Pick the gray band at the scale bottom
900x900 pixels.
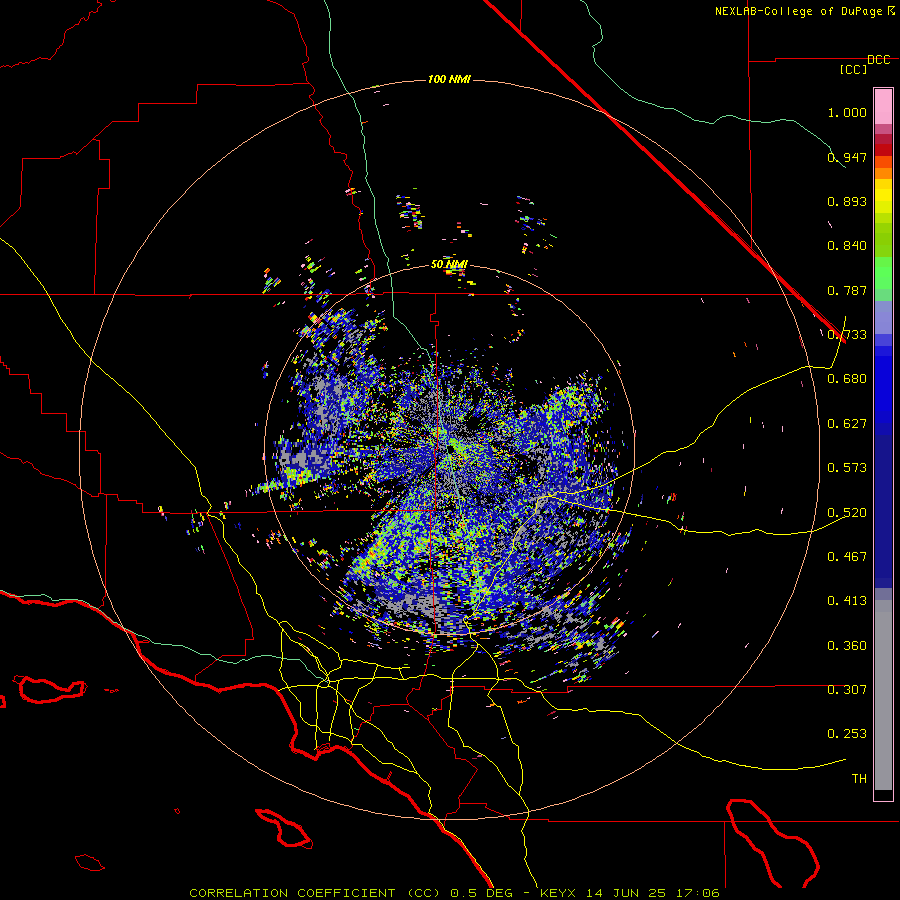pyautogui.click(x=883, y=695)
